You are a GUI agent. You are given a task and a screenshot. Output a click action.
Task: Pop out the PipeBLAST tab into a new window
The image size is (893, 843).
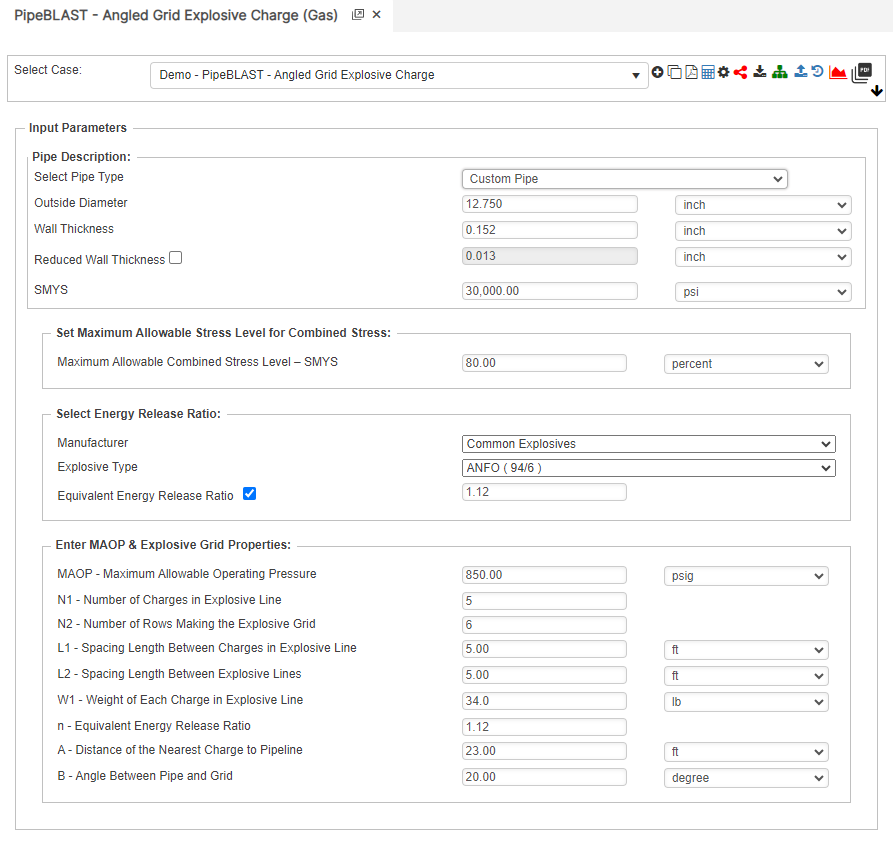[x=358, y=15]
